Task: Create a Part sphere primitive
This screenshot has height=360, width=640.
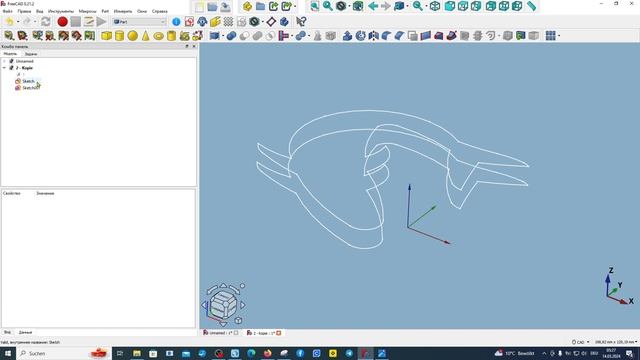Action: click(x=132, y=36)
